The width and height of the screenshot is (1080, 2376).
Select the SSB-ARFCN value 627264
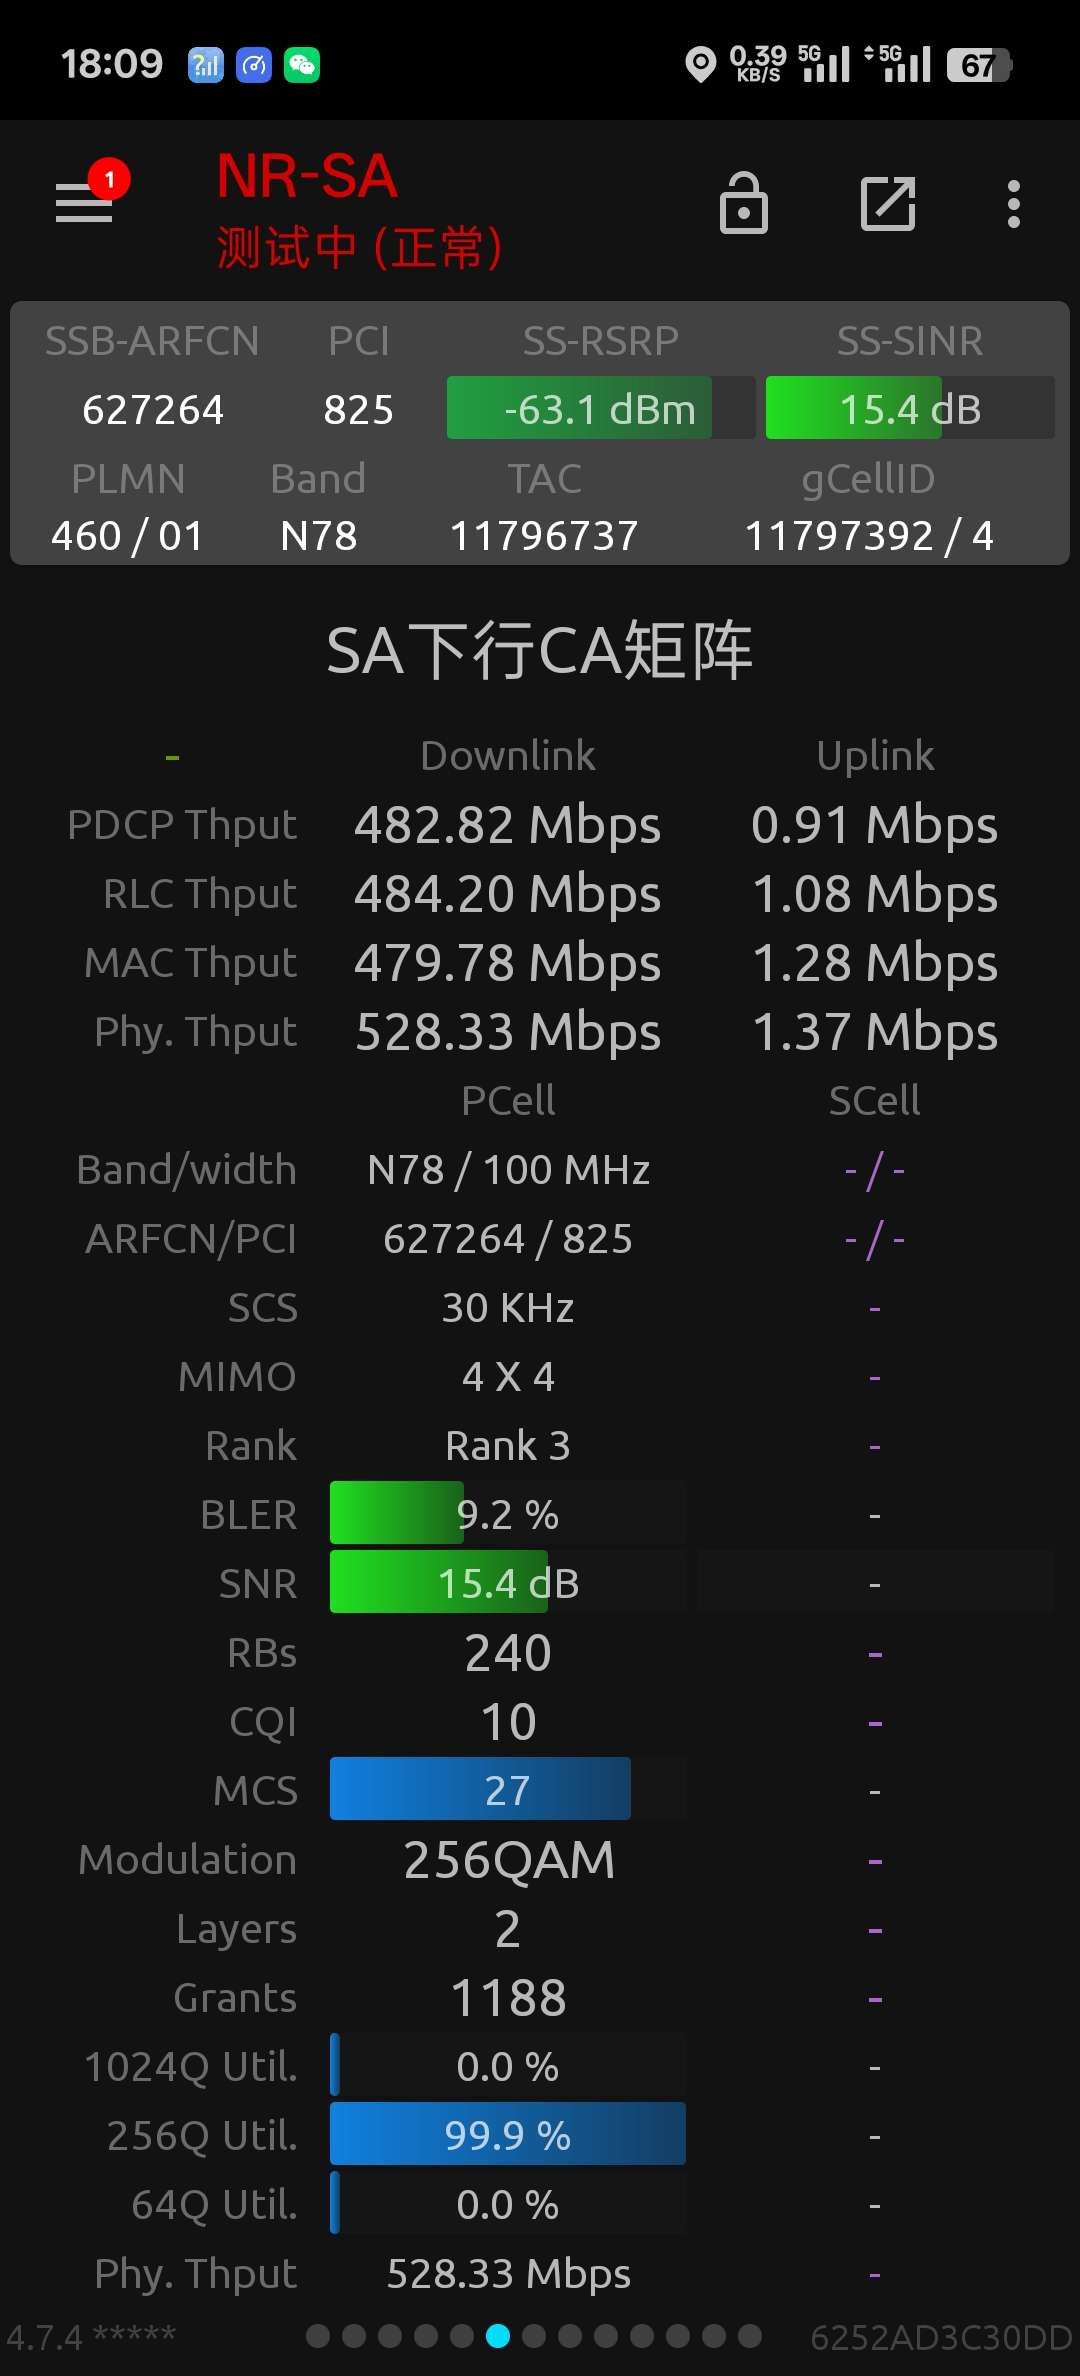click(153, 409)
